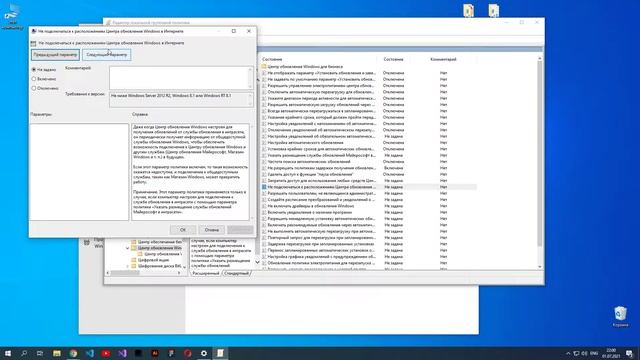Viewport: 640px width, 360px height.
Task: Open Task View on the taskbar
Action: pos(40,353)
